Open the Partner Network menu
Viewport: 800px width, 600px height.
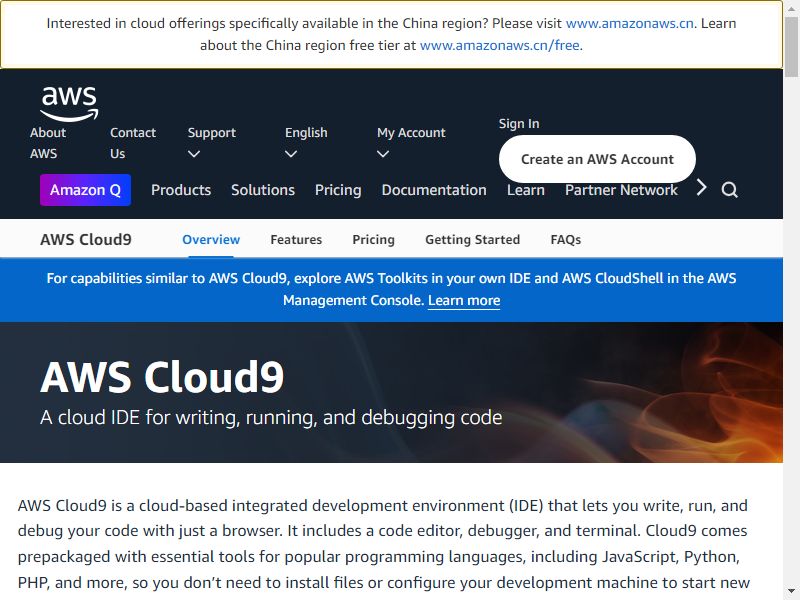pyautogui.click(x=621, y=190)
